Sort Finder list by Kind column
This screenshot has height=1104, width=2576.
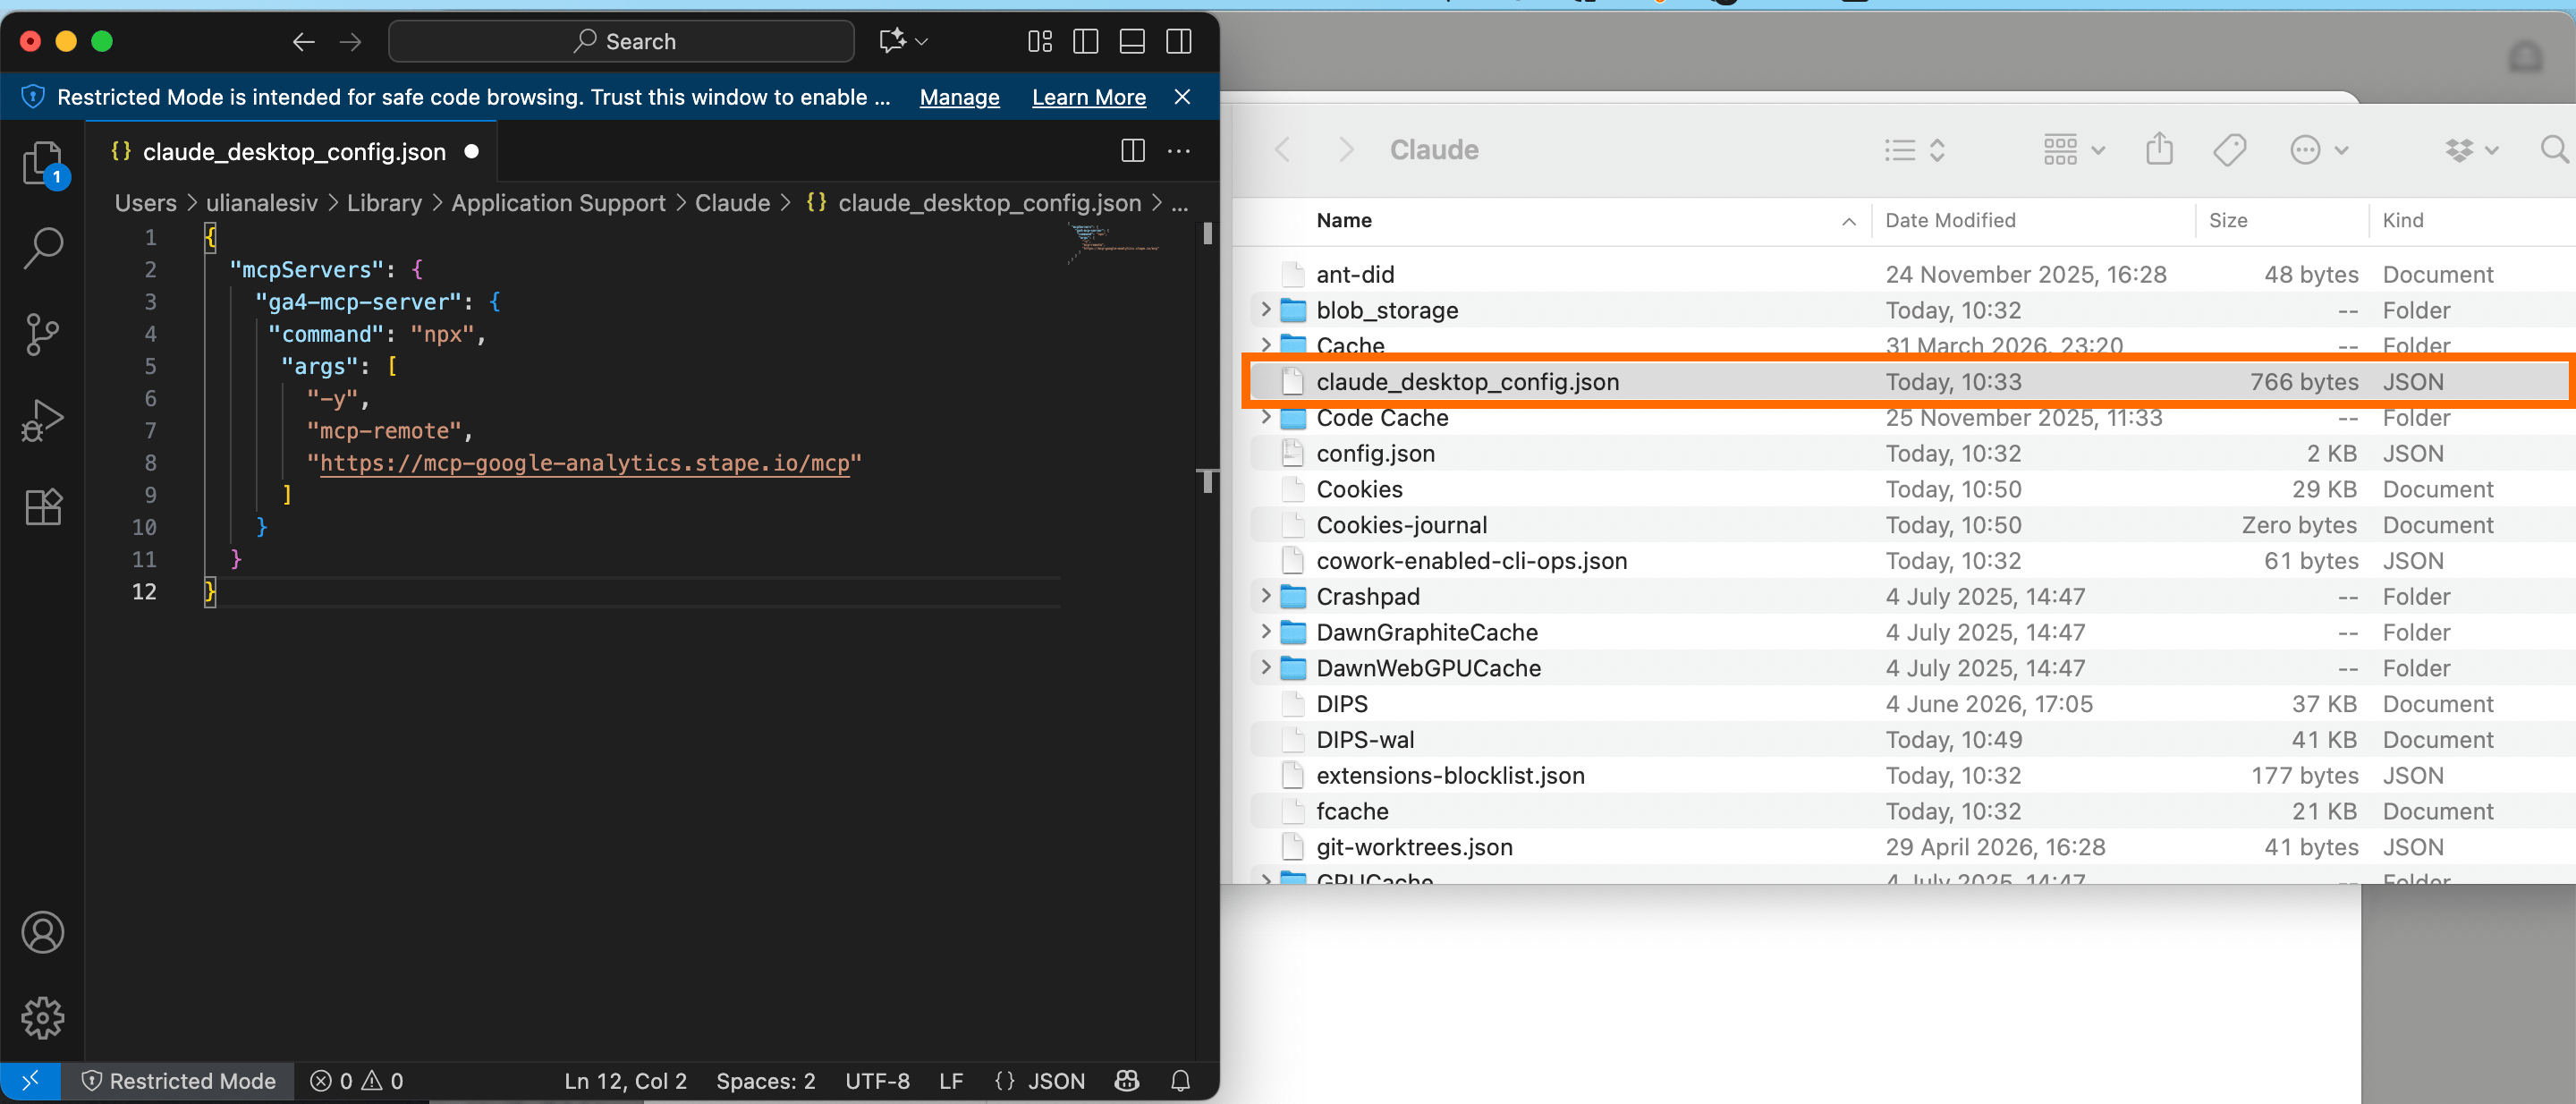tap(2402, 220)
